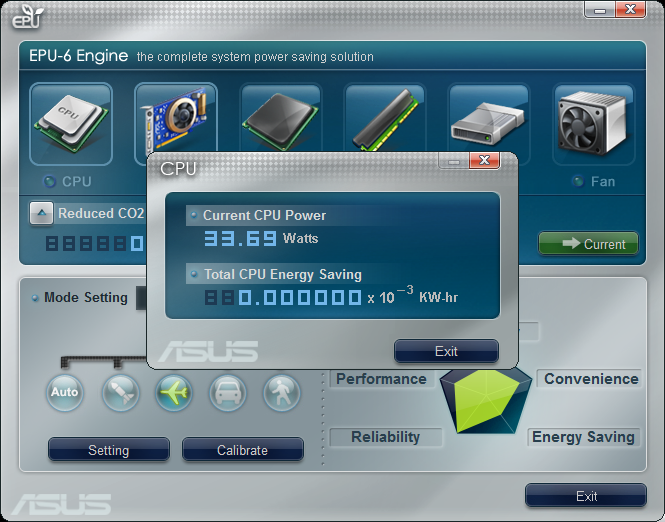Switch to Auto mode
The height and width of the screenshot is (522, 665).
[x=64, y=392]
